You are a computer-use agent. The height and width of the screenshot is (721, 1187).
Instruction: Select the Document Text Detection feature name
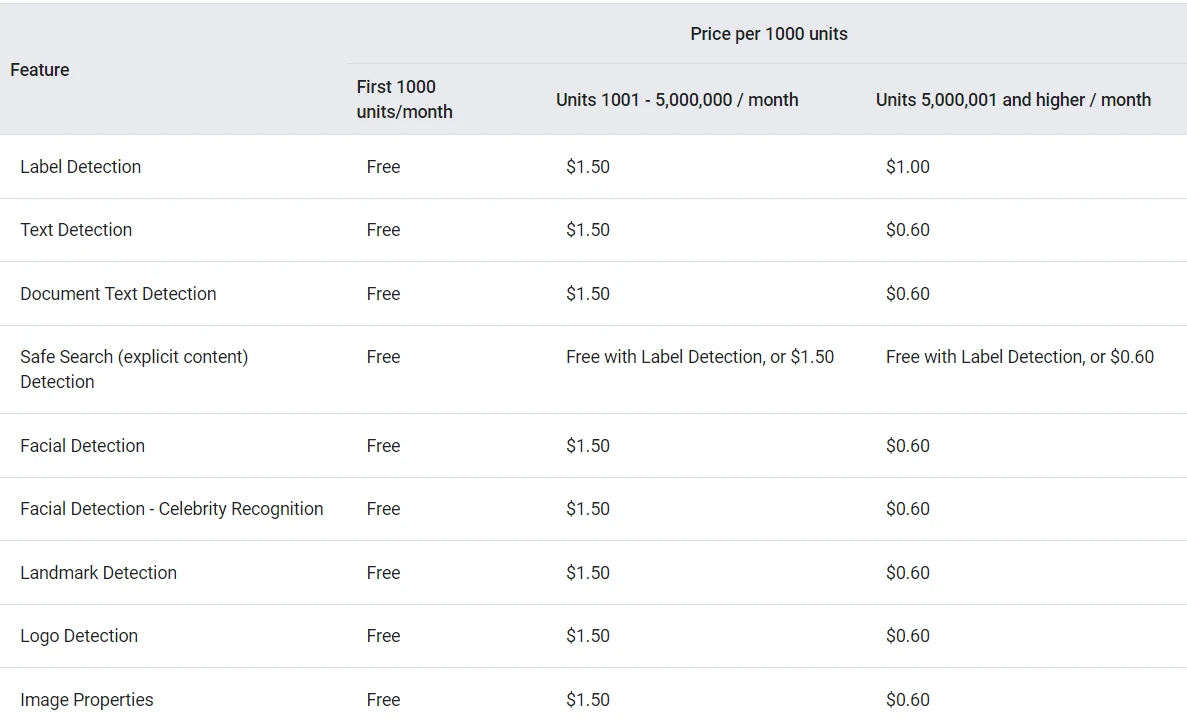click(x=118, y=294)
